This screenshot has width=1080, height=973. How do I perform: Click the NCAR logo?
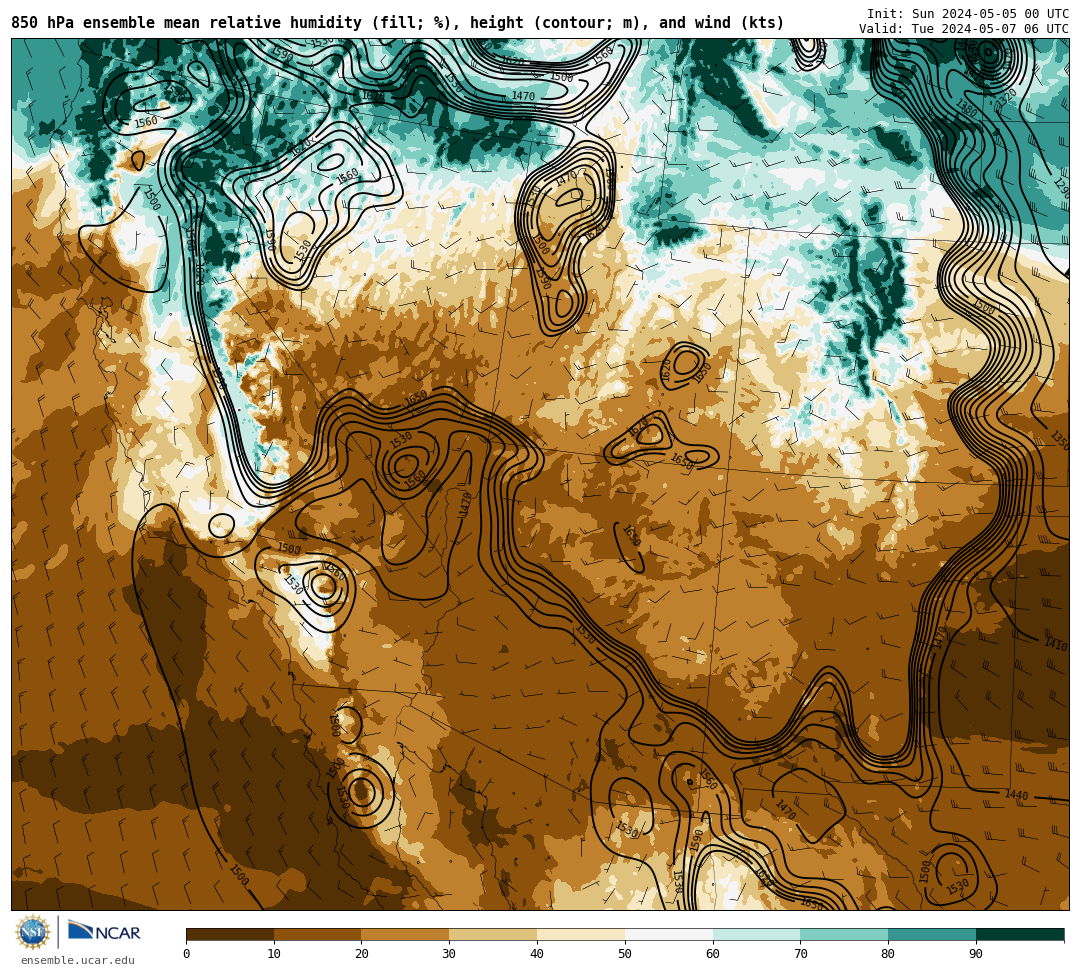[104, 932]
